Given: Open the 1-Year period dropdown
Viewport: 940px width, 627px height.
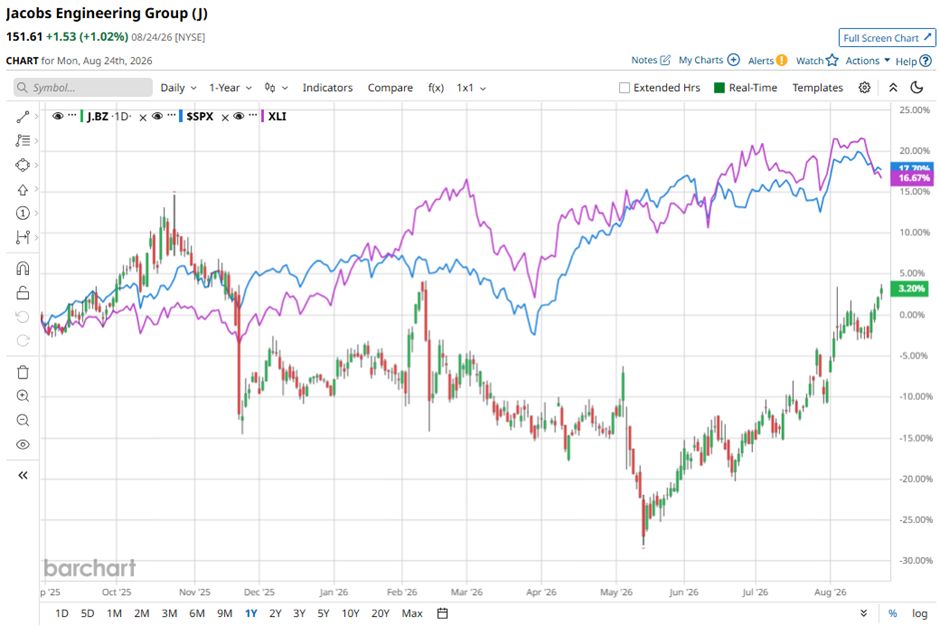Looking at the screenshot, I should (x=230, y=88).
